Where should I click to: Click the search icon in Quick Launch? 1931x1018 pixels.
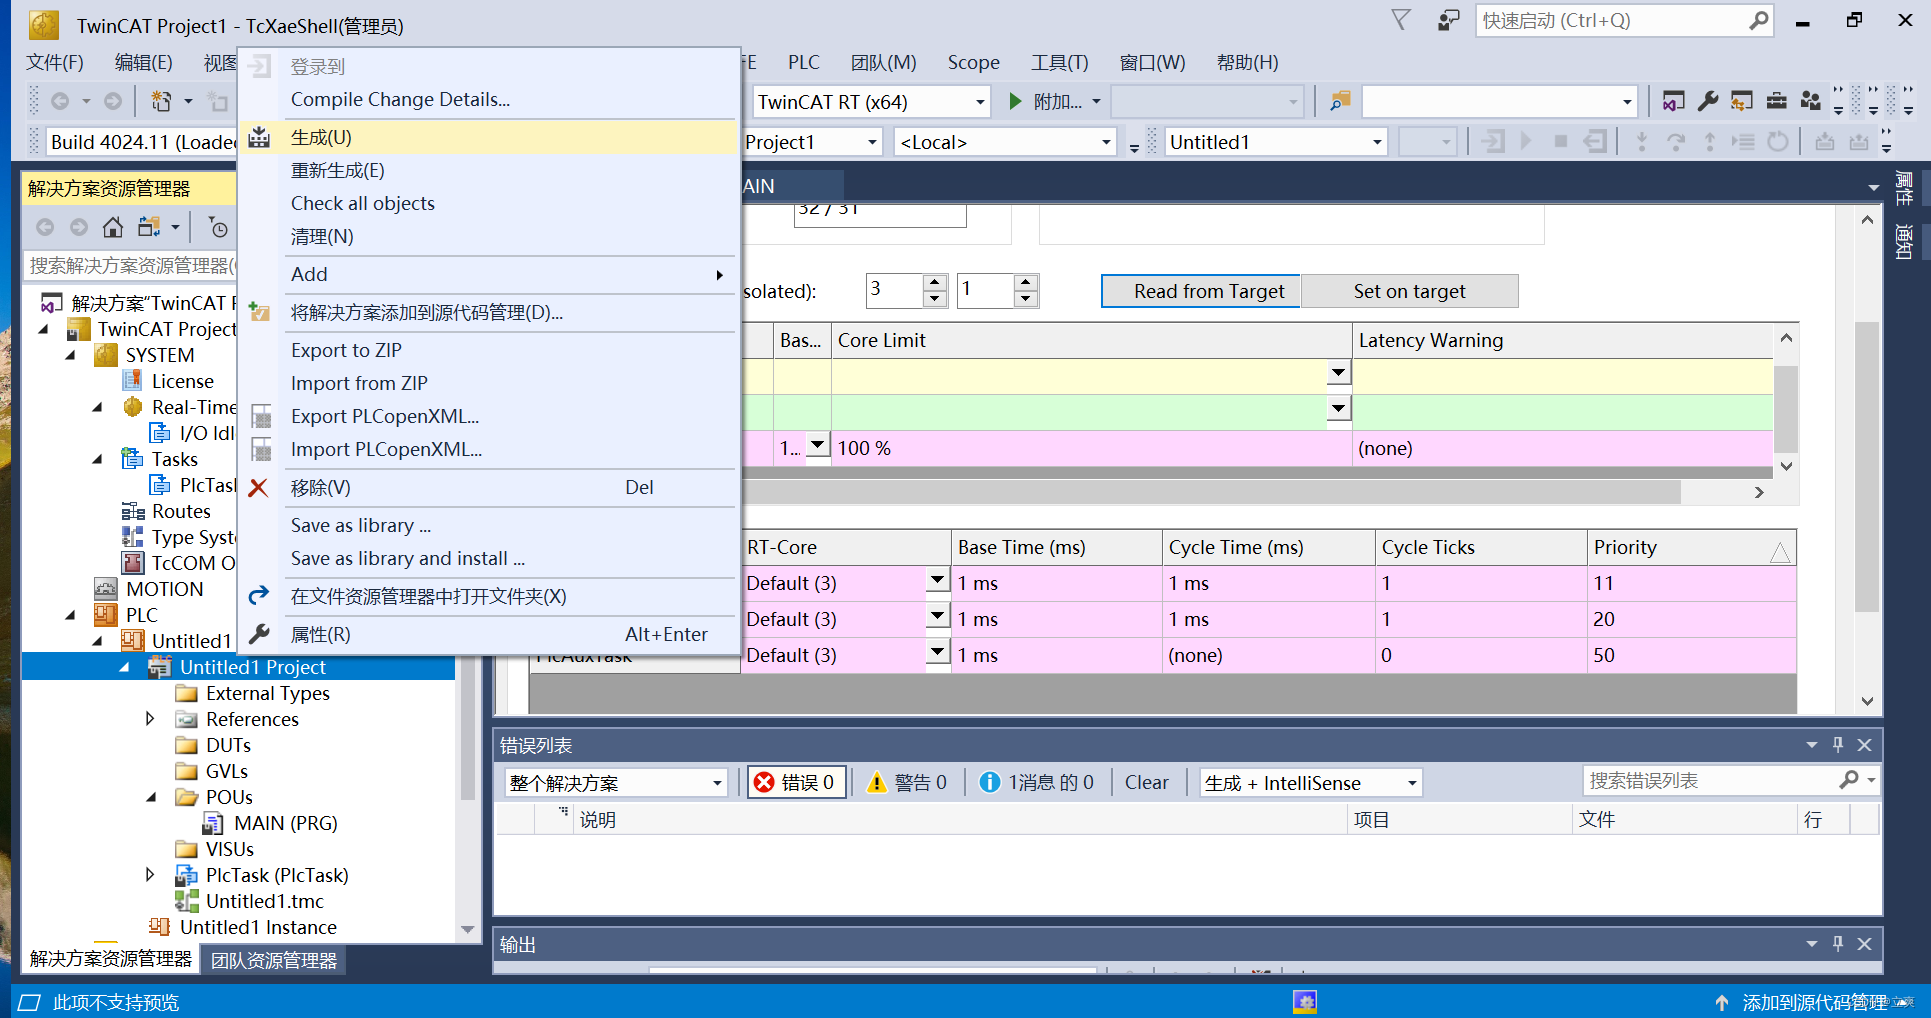click(x=1759, y=20)
